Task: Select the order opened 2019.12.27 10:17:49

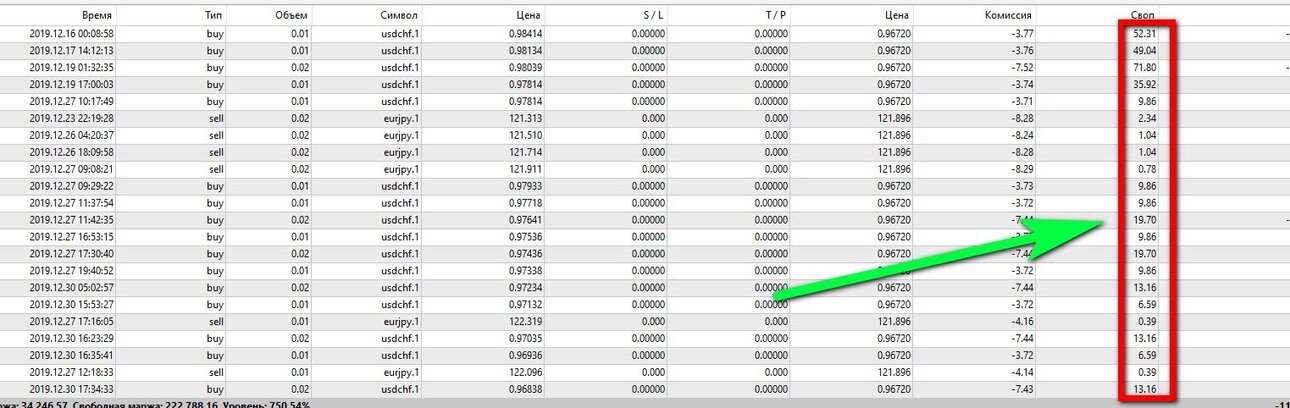Action: [645, 102]
